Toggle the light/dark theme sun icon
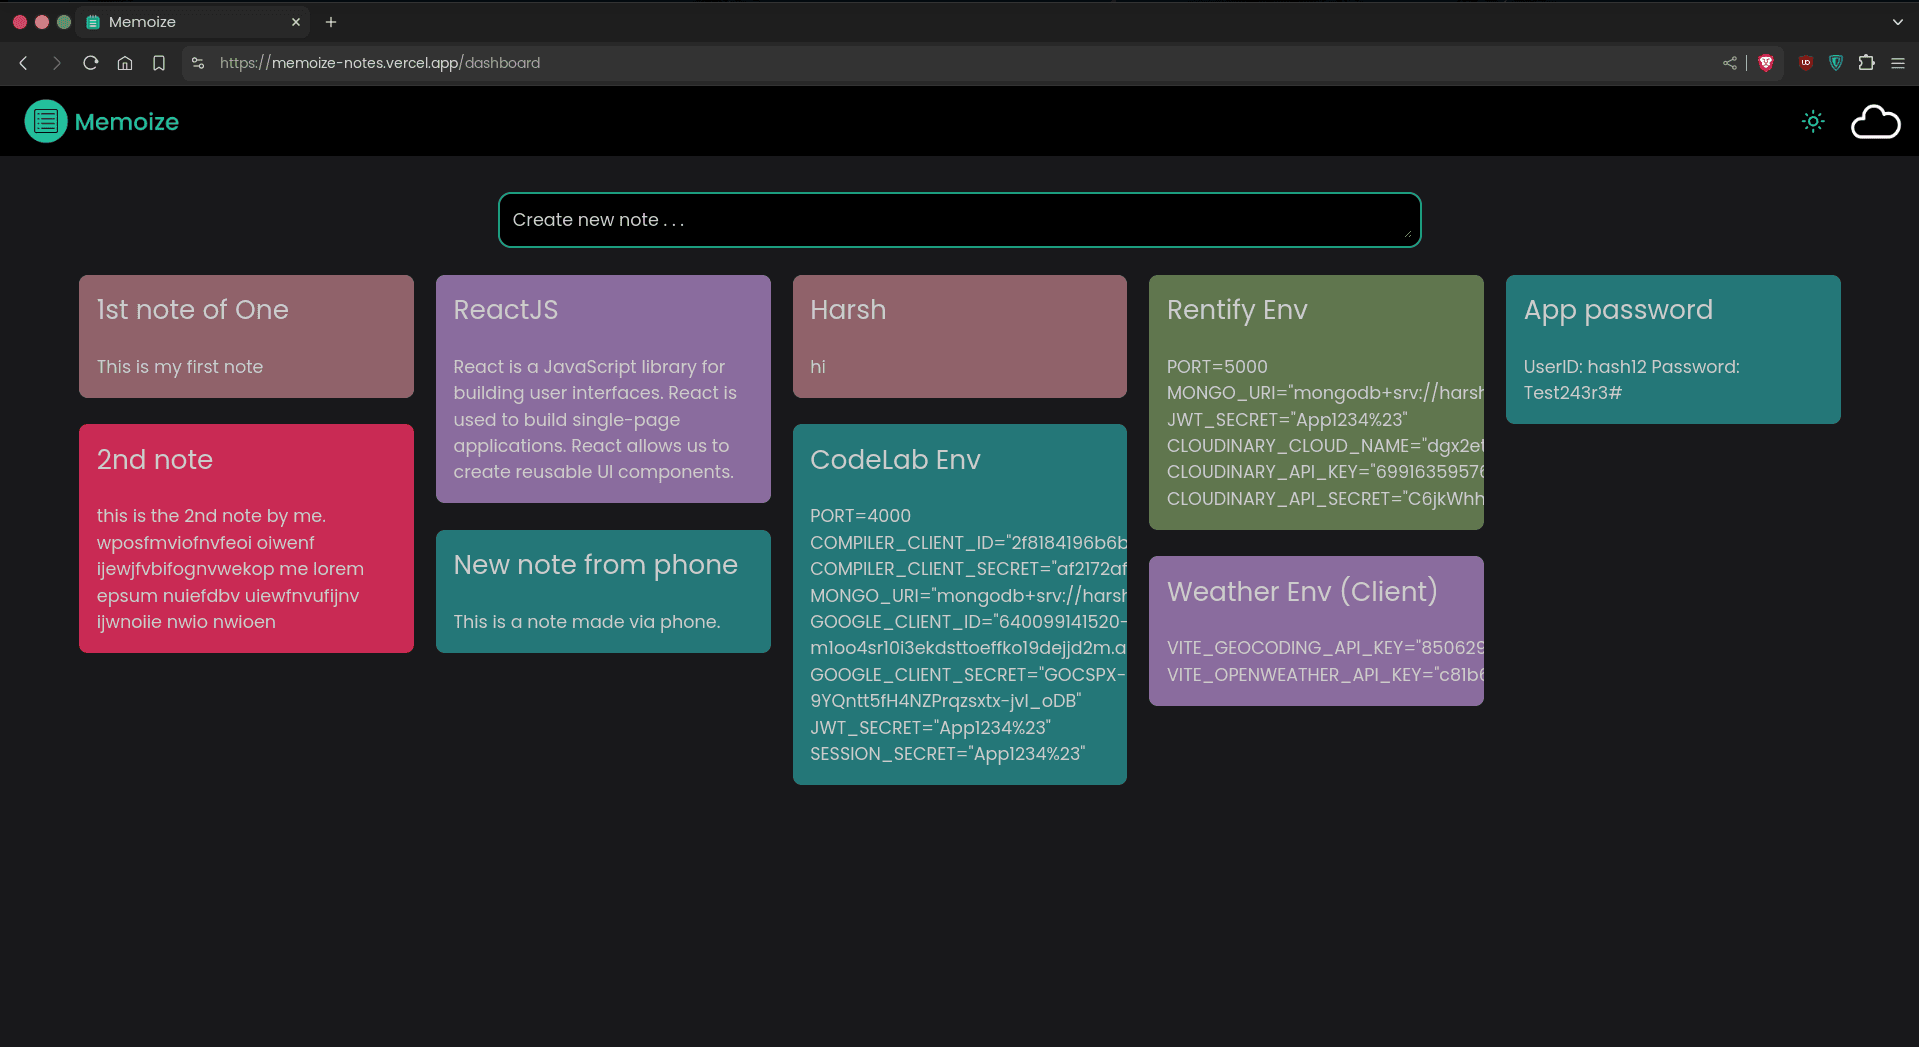 tap(1813, 121)
